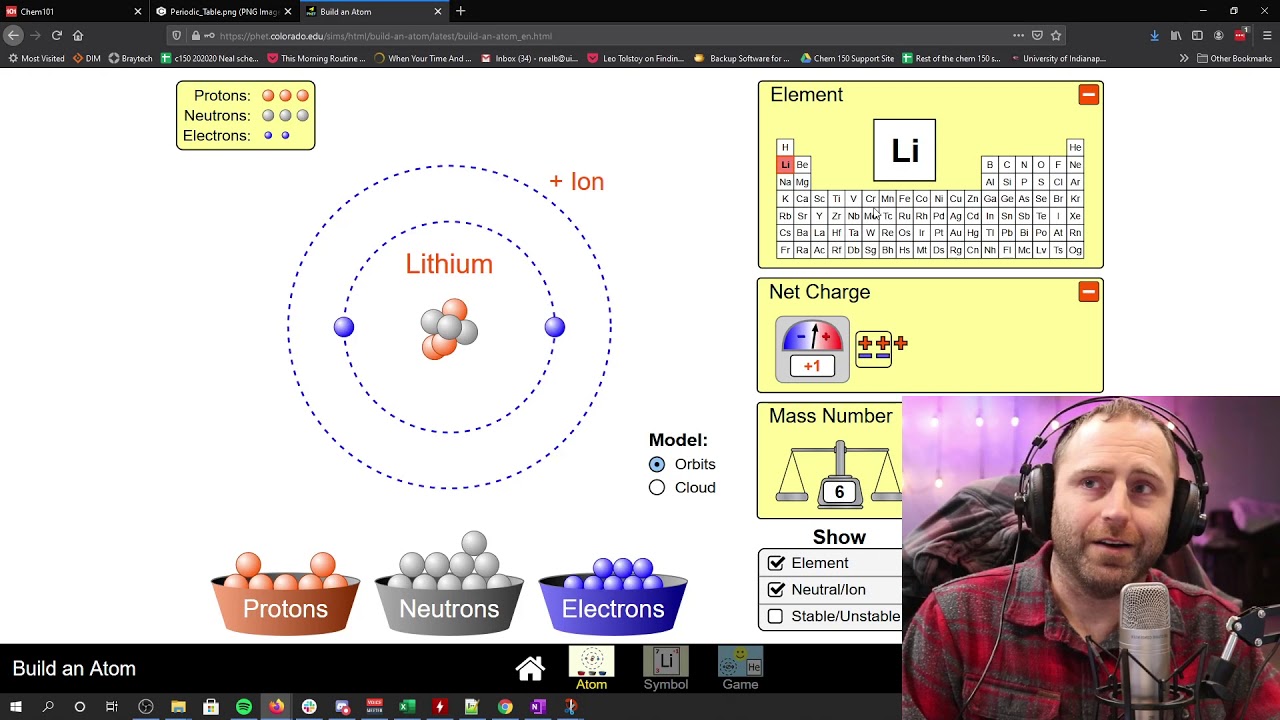This screenshot has height=720, width=1280.
Task: Bookmark this page with the star icon
Action: coord(1056,35)
